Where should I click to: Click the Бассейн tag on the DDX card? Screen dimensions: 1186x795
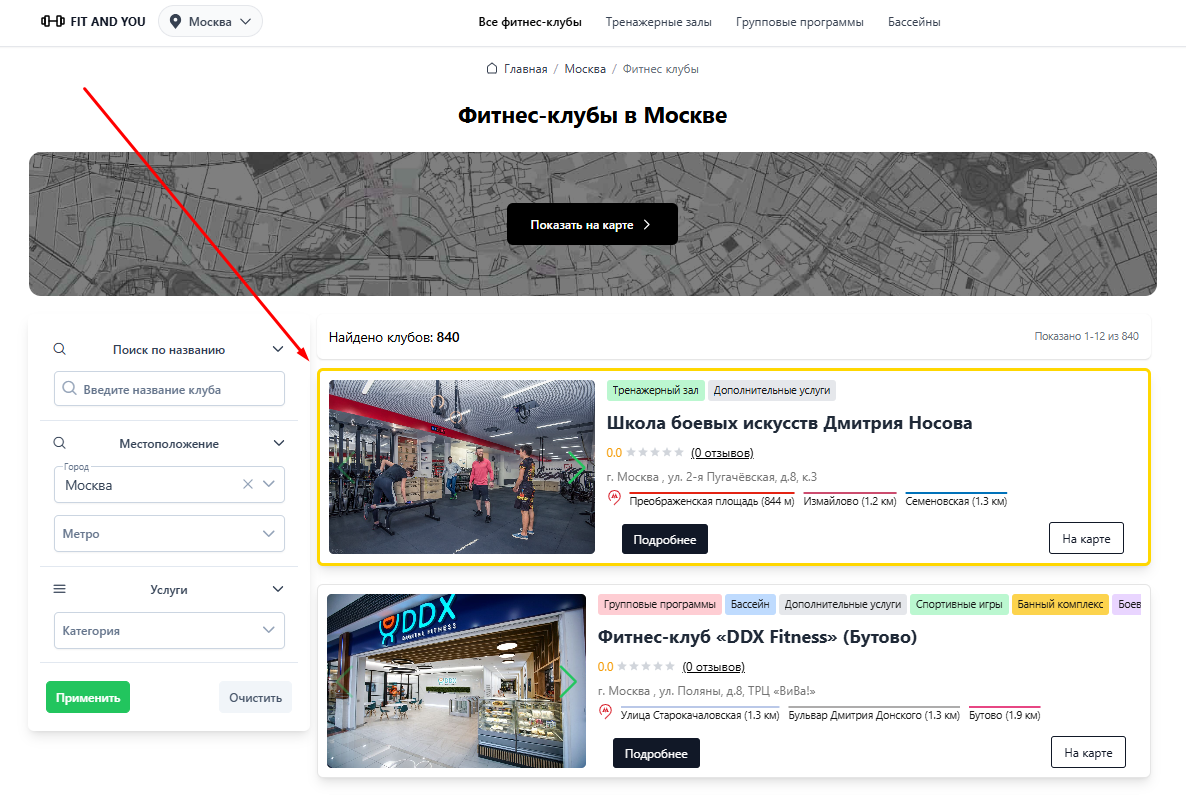click(x=750, y=604)
